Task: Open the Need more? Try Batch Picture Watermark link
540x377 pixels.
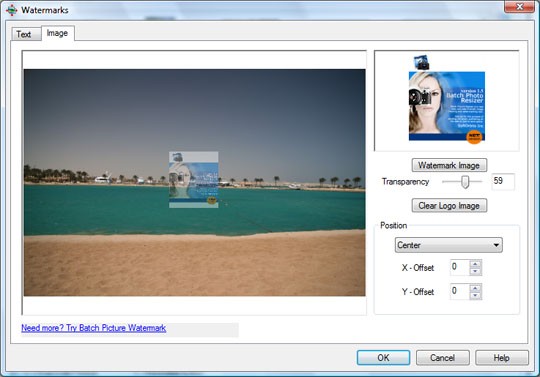Action: click(x=94, y=328)
